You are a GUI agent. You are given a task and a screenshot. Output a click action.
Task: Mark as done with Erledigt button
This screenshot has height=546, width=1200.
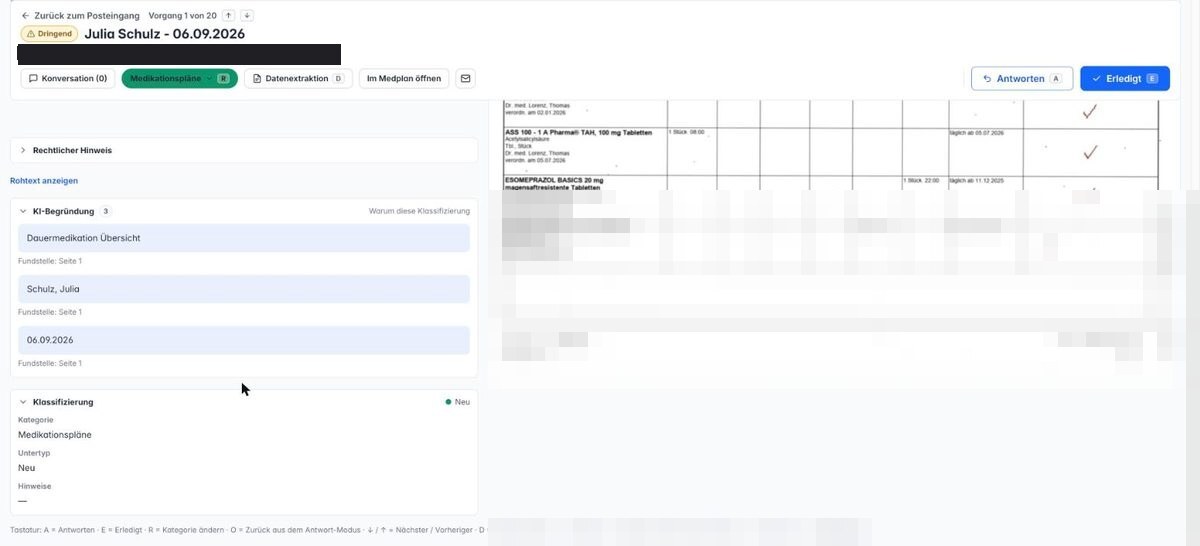point(1125,78)
